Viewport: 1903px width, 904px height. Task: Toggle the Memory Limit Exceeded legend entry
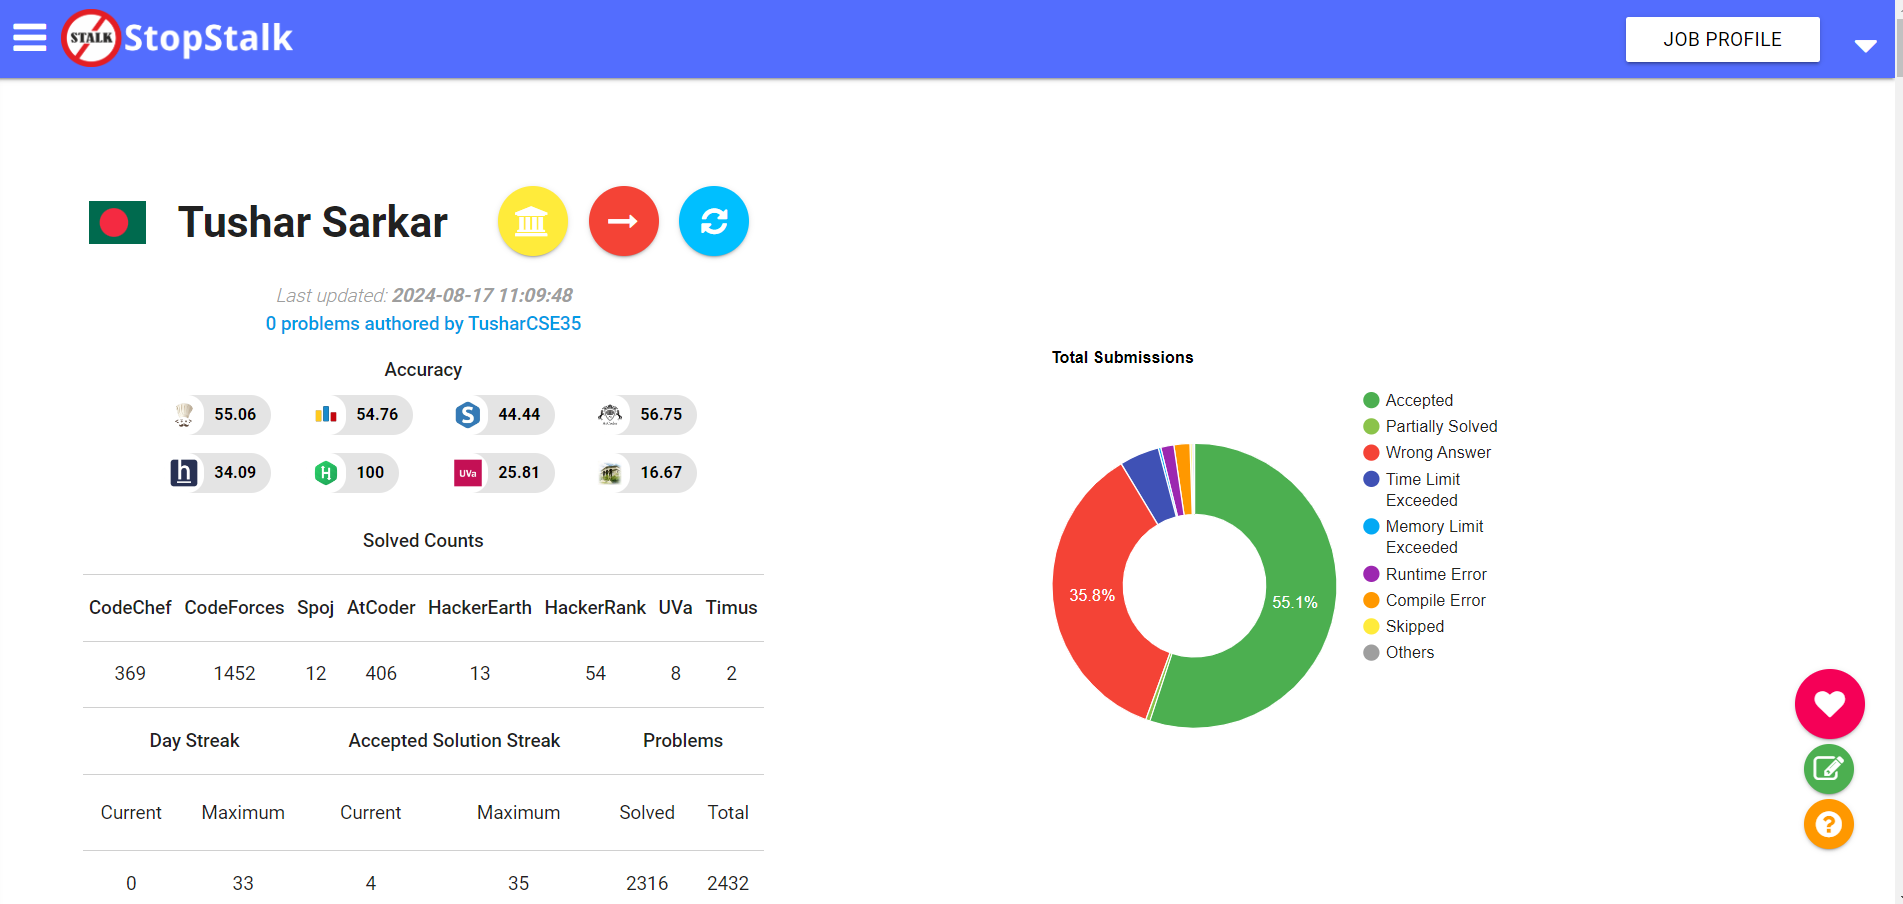pyautogui.click(x=1423, y=537)
